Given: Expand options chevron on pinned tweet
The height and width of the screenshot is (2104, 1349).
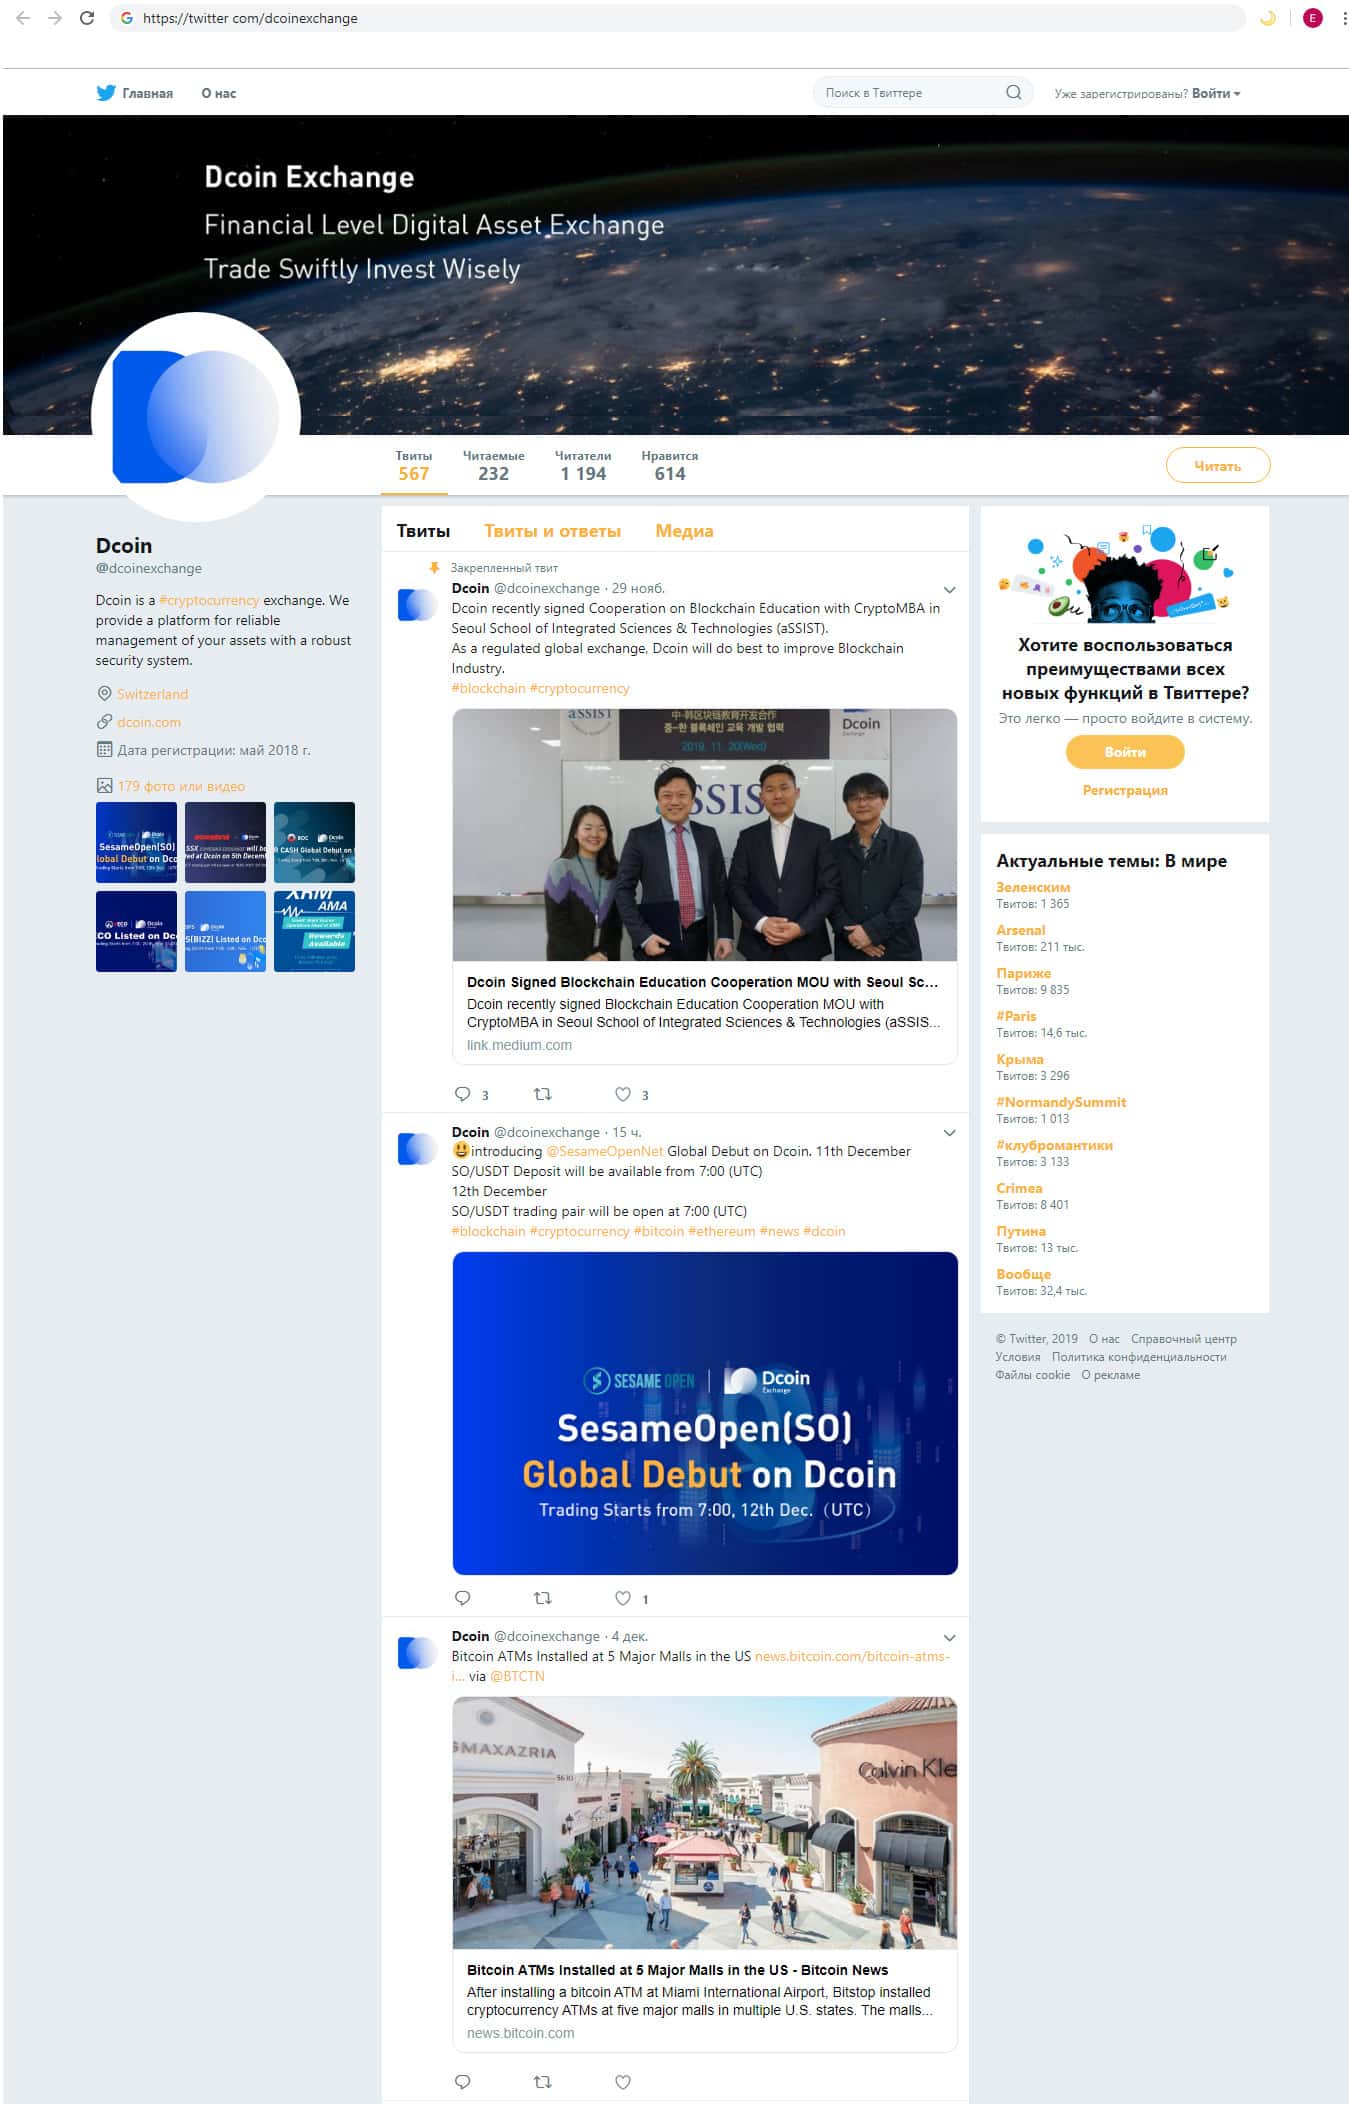Looking at the screenshot, I should click(x=950, y=590).
